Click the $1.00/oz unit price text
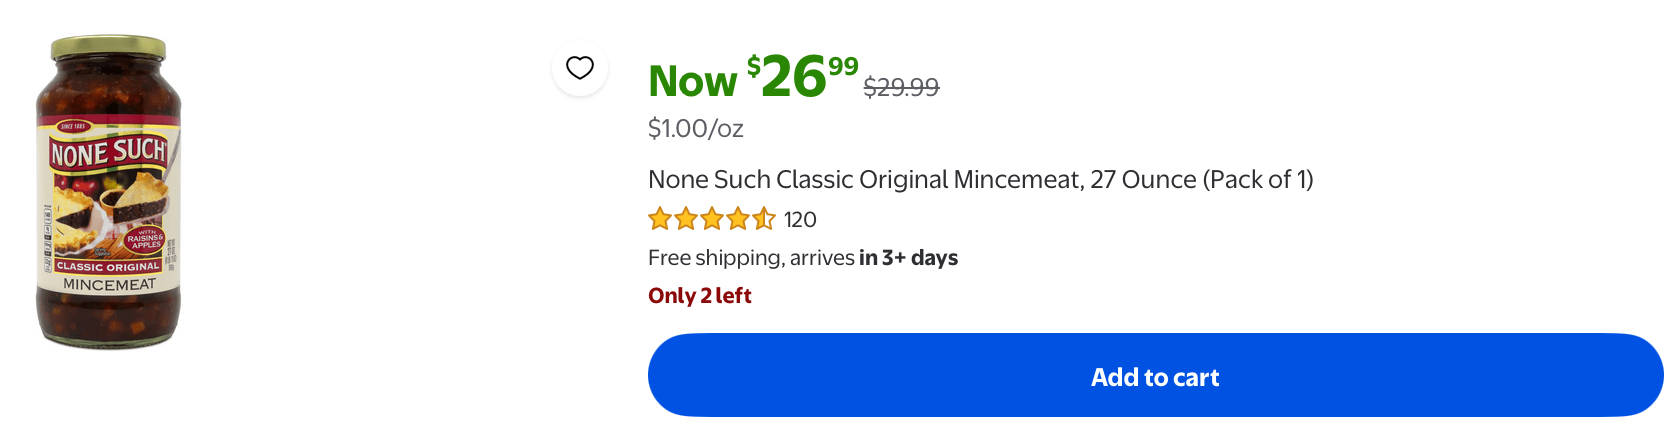Image resolution: width=1667 pixels, height=435 pixels. click(696, 129)
